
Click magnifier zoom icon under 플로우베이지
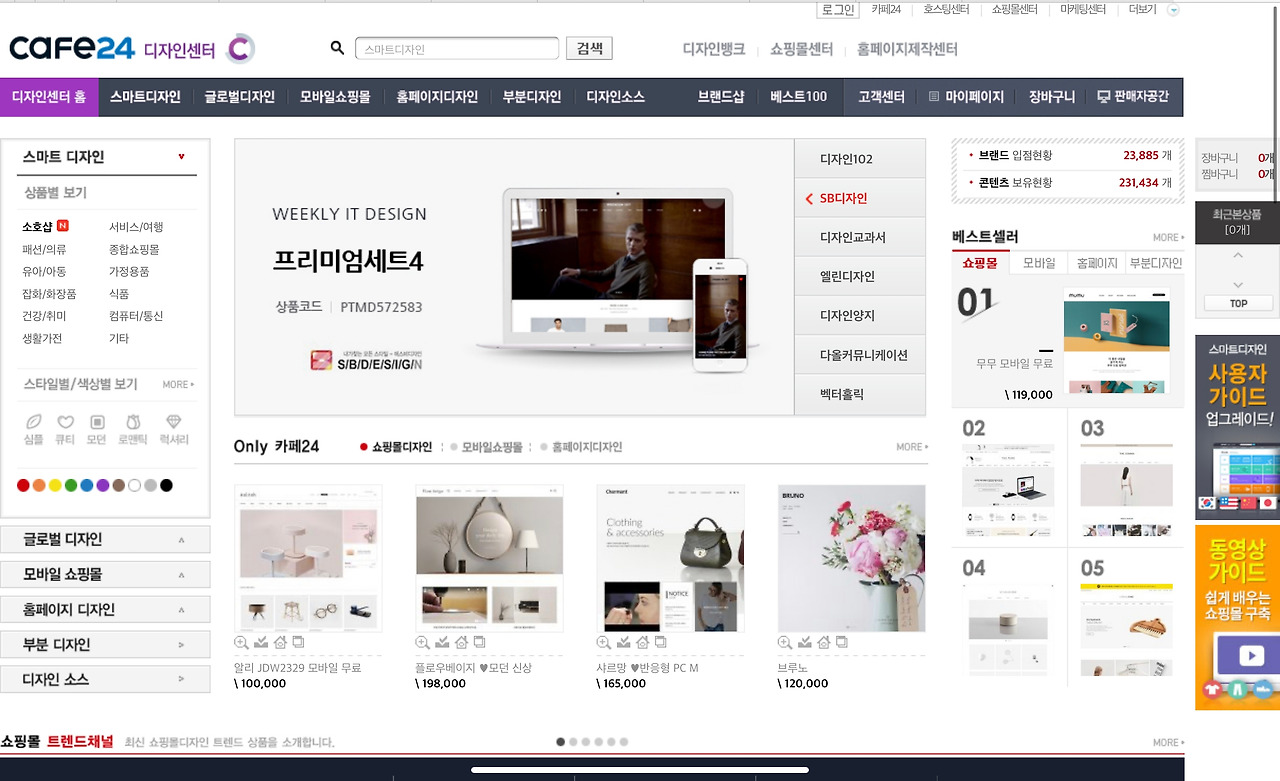point(422,642)
